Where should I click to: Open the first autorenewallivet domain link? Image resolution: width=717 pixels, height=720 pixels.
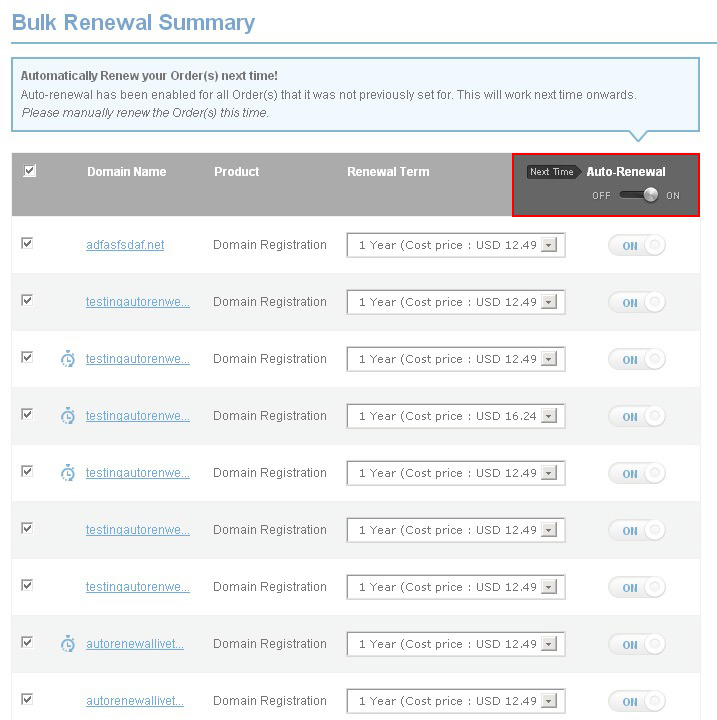(135, 644)
